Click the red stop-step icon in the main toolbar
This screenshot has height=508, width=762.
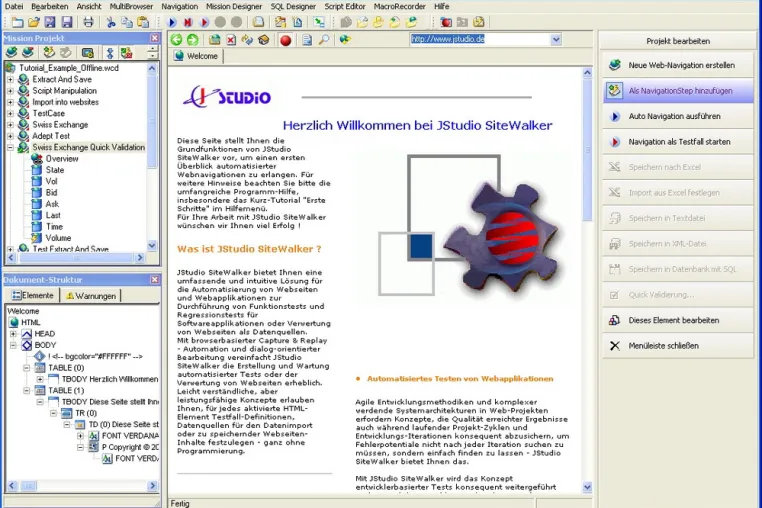click(x=188, y=22)
